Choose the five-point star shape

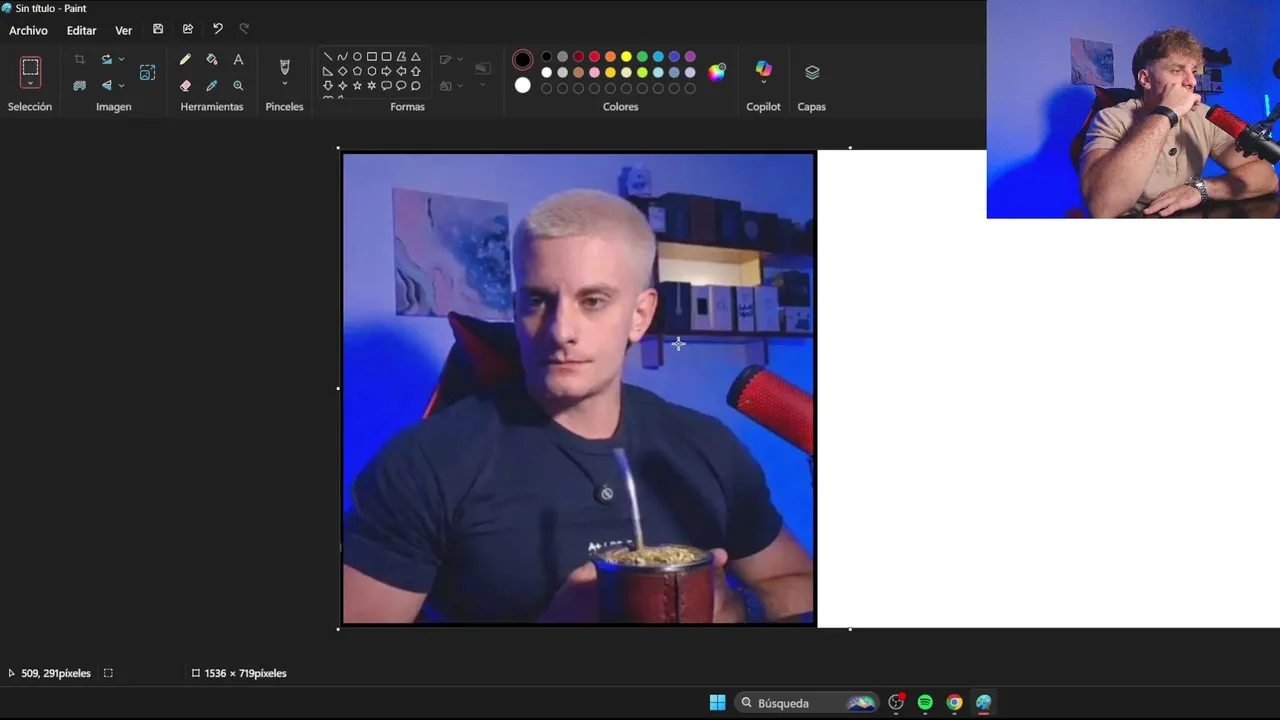[x=357, y=86]
